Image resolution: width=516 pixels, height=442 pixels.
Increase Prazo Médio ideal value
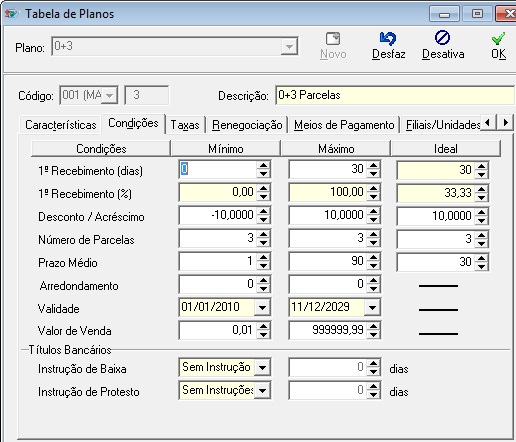click(x=481, y=258)
